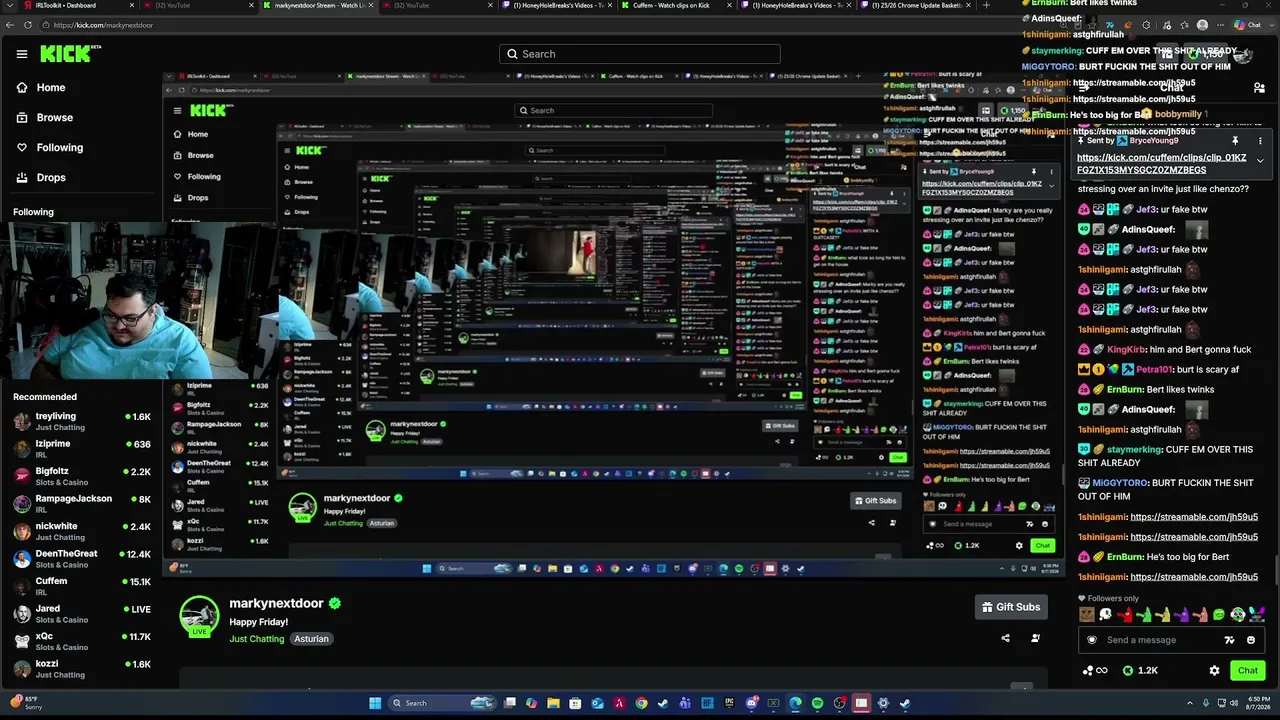Share the stream via share icon
The height and width of the screenshot is (720, 1280).
tap(1006, 638)
